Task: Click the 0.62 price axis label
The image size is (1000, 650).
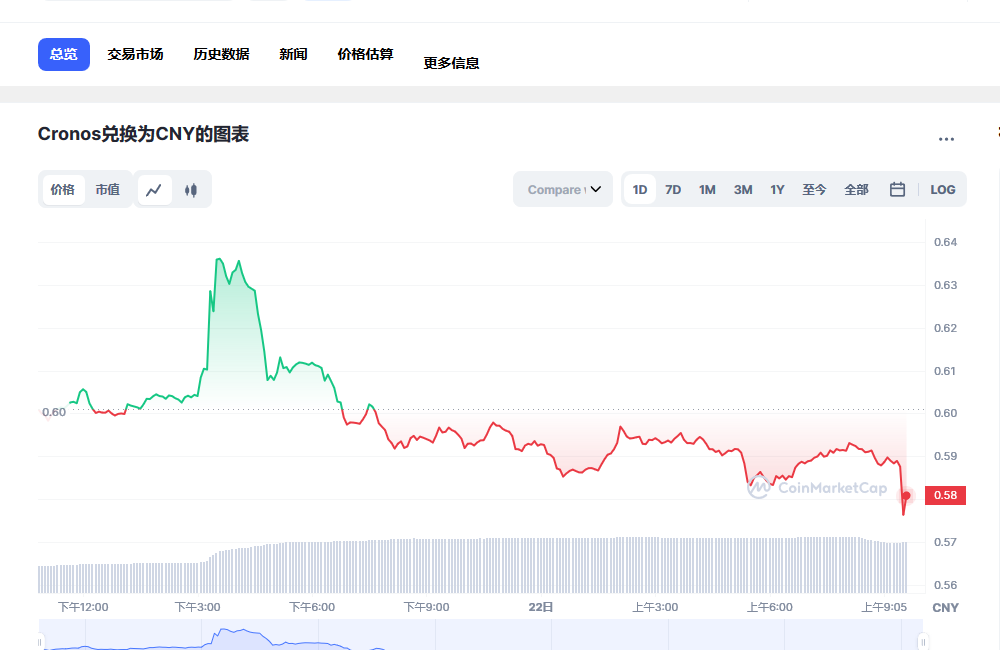Action: click(945, 329)
